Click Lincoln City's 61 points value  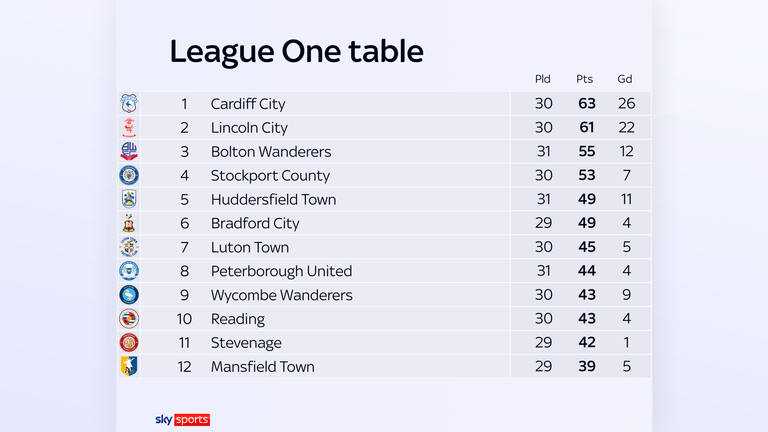pos(586,128)
